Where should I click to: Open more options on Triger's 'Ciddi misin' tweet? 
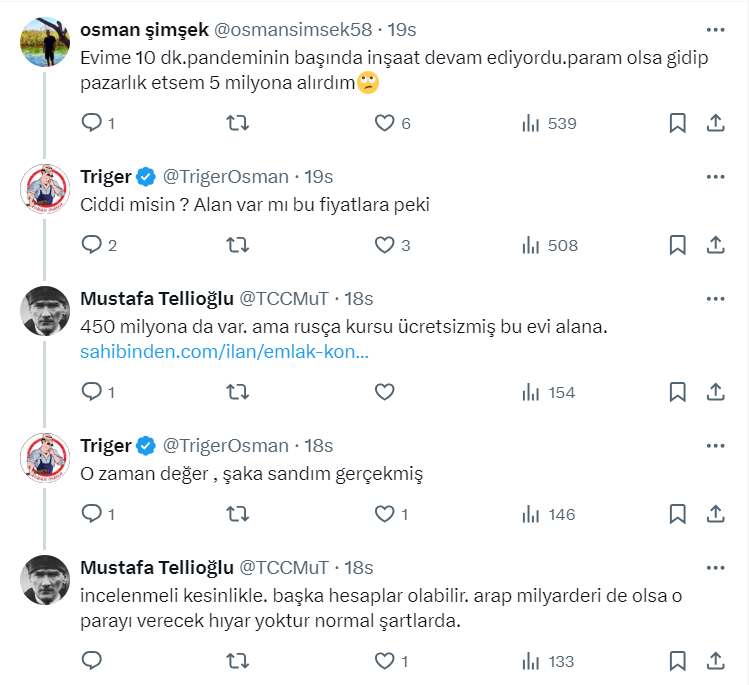pos(715,177)
